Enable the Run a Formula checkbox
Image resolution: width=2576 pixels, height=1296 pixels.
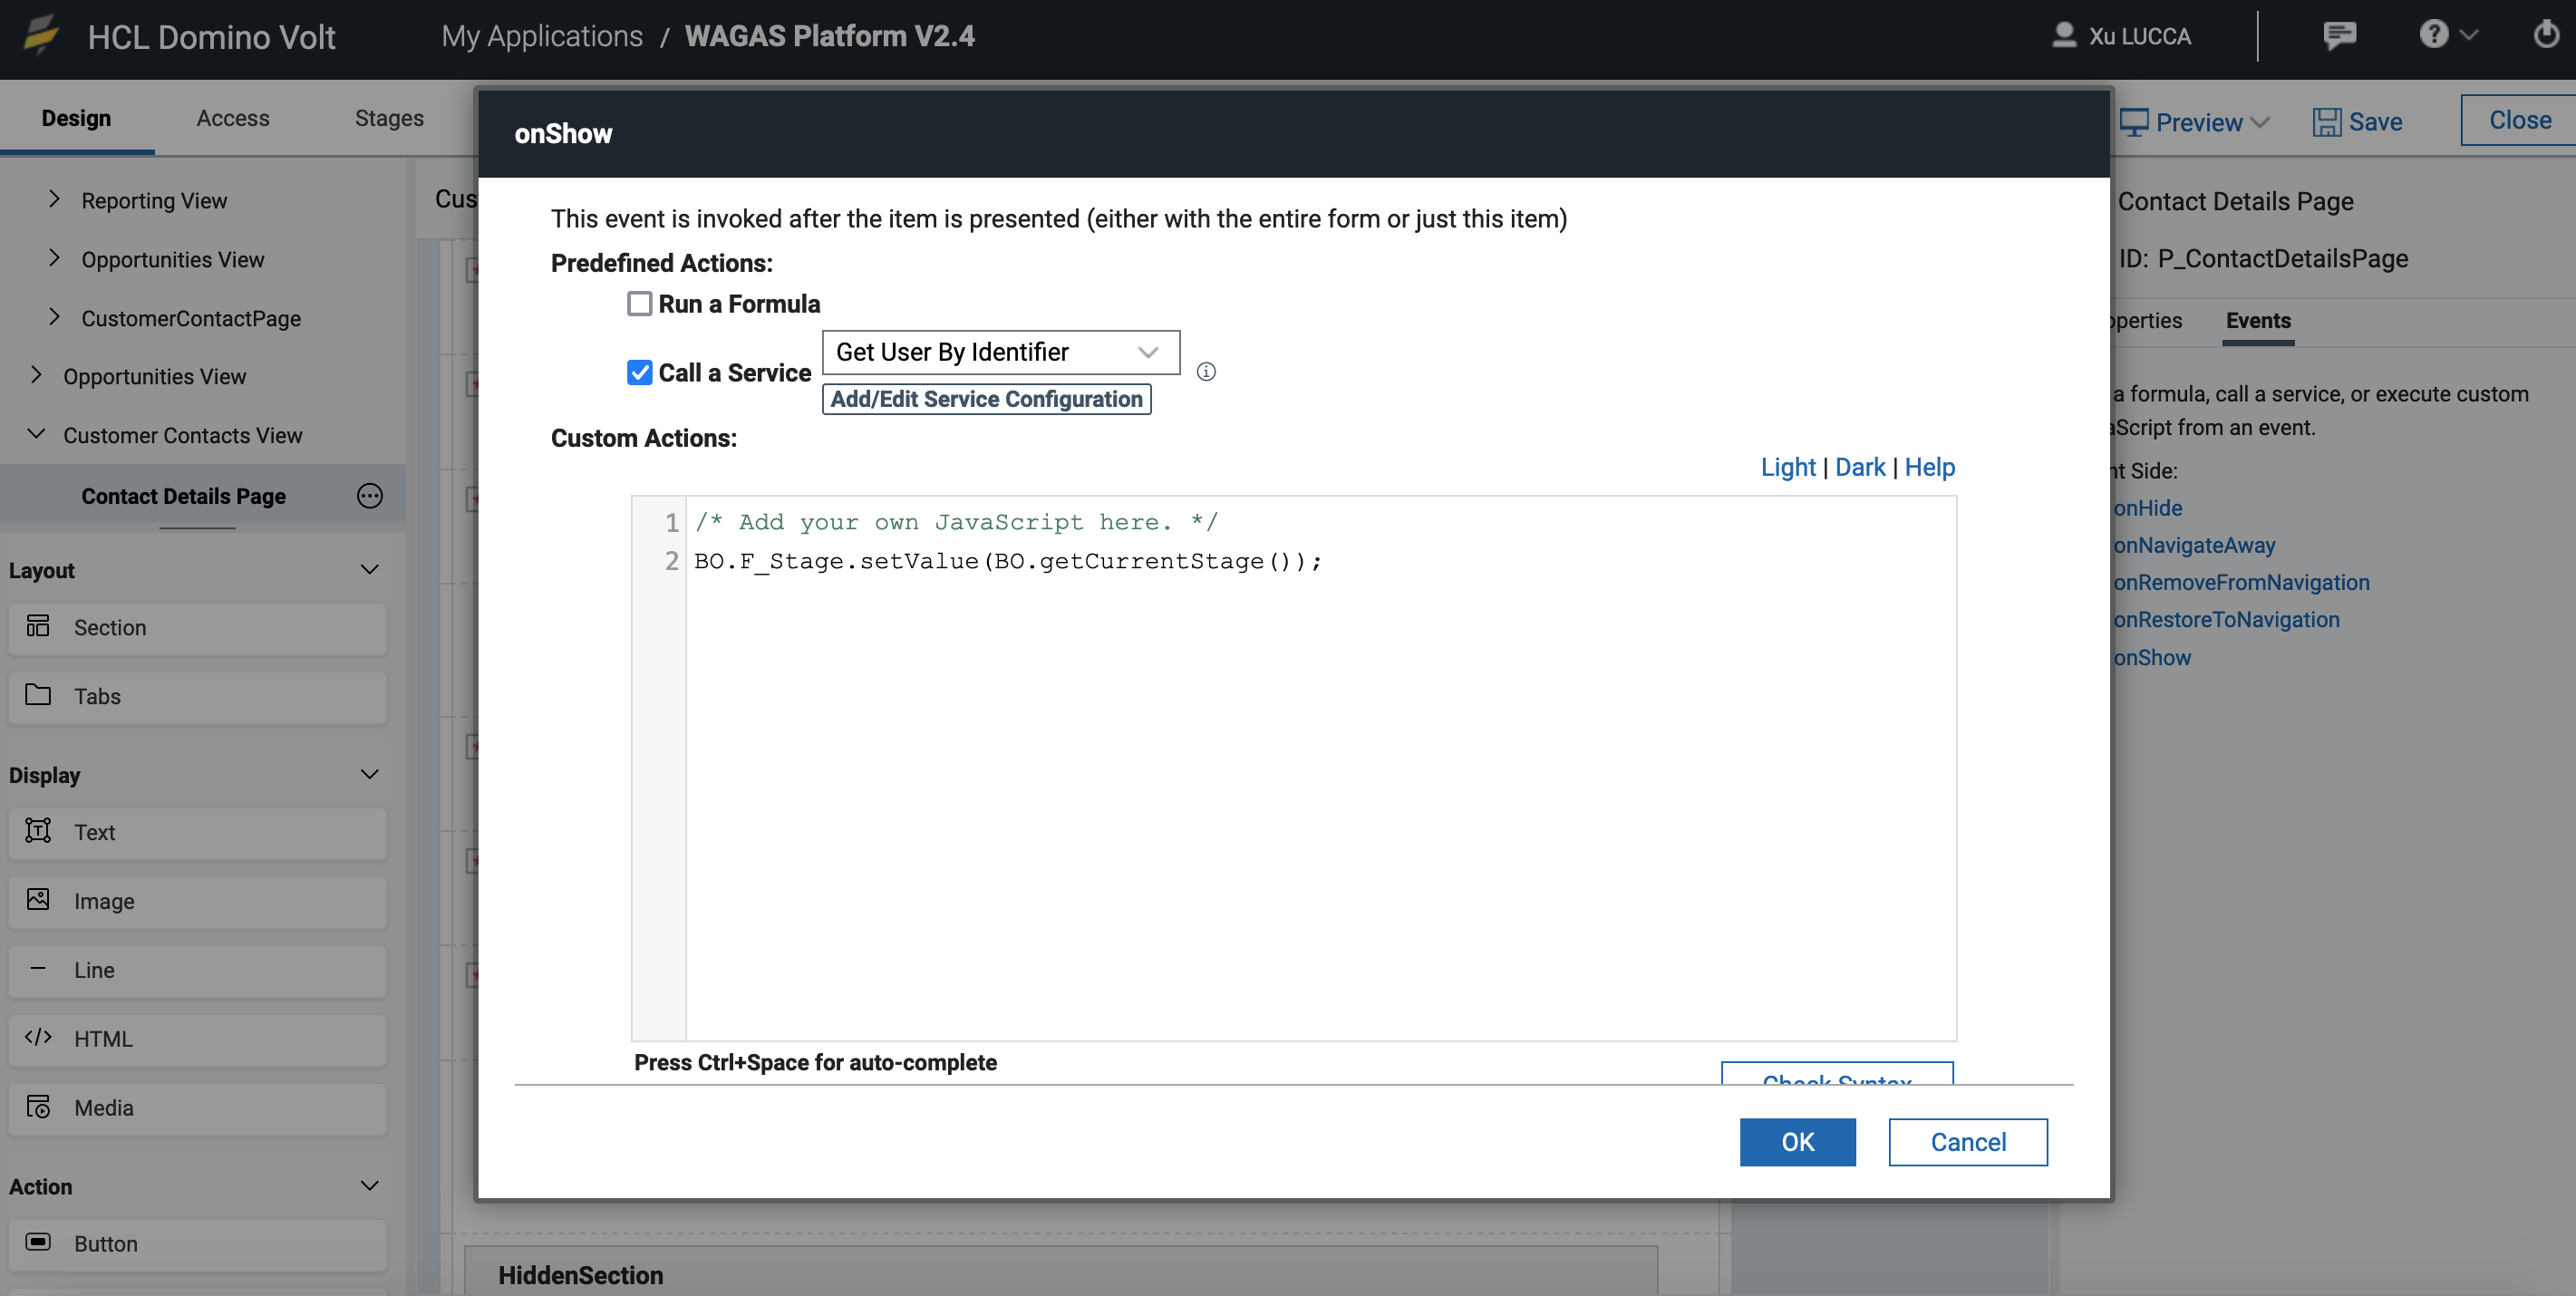(x=640, y=304)
